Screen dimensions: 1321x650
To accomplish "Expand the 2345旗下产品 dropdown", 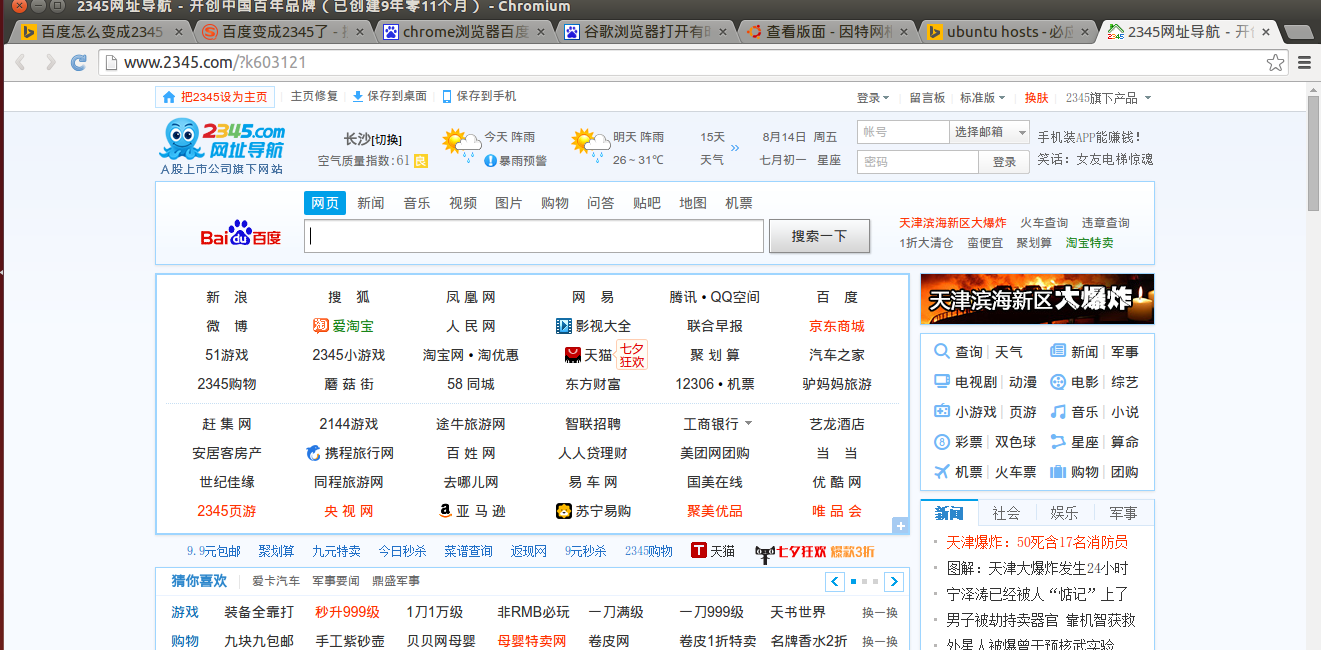I will click(1108, 98).
